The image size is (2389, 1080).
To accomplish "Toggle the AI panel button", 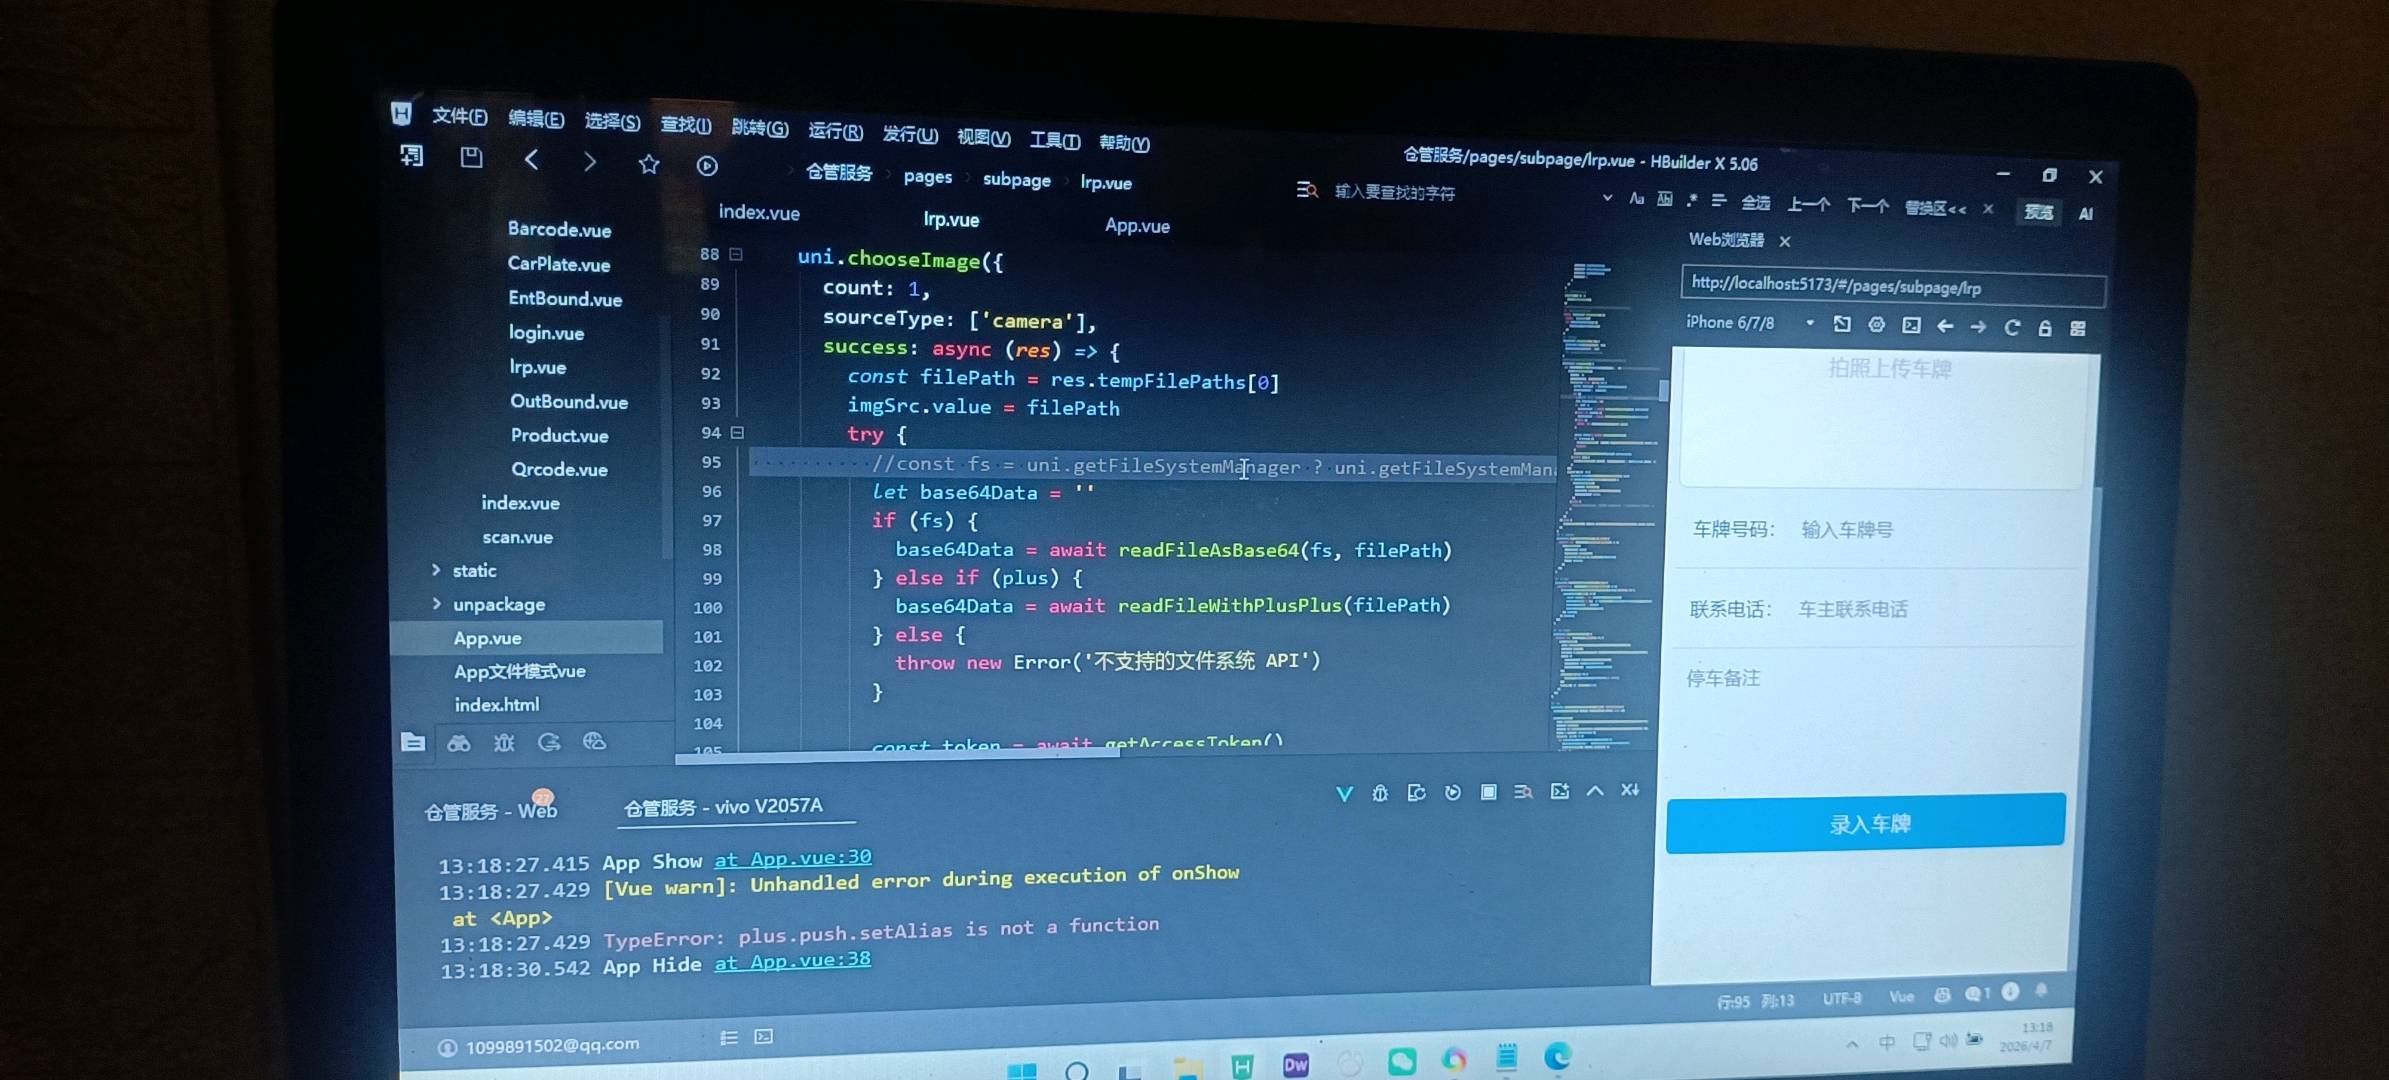I will click(x=2086, y=214).
